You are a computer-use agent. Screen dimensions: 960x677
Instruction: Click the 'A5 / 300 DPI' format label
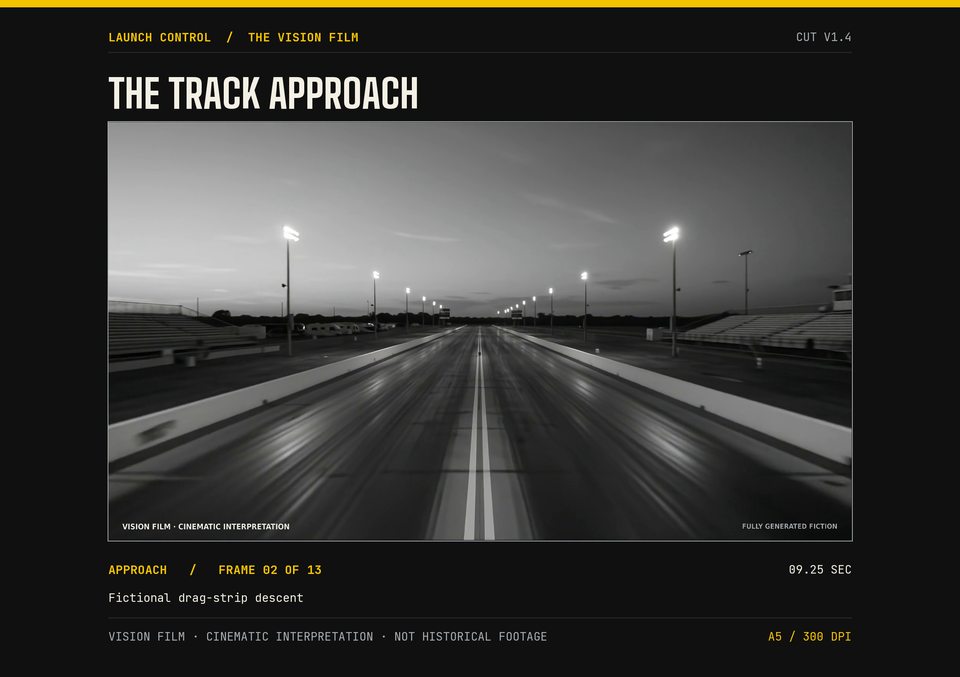pyautogui.click(x=809, y=637)
